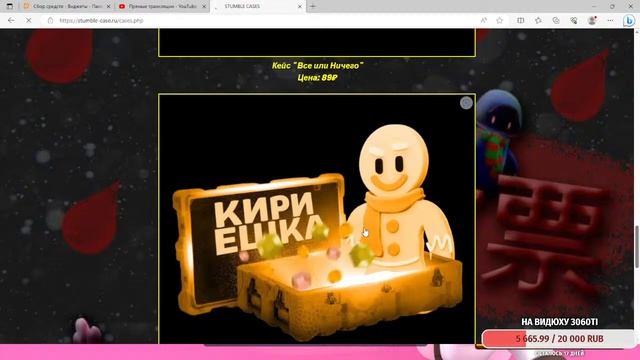Close the STUMBLE CASES tab
This screenshot has width=640, height=360.
(x=300, y=7)
